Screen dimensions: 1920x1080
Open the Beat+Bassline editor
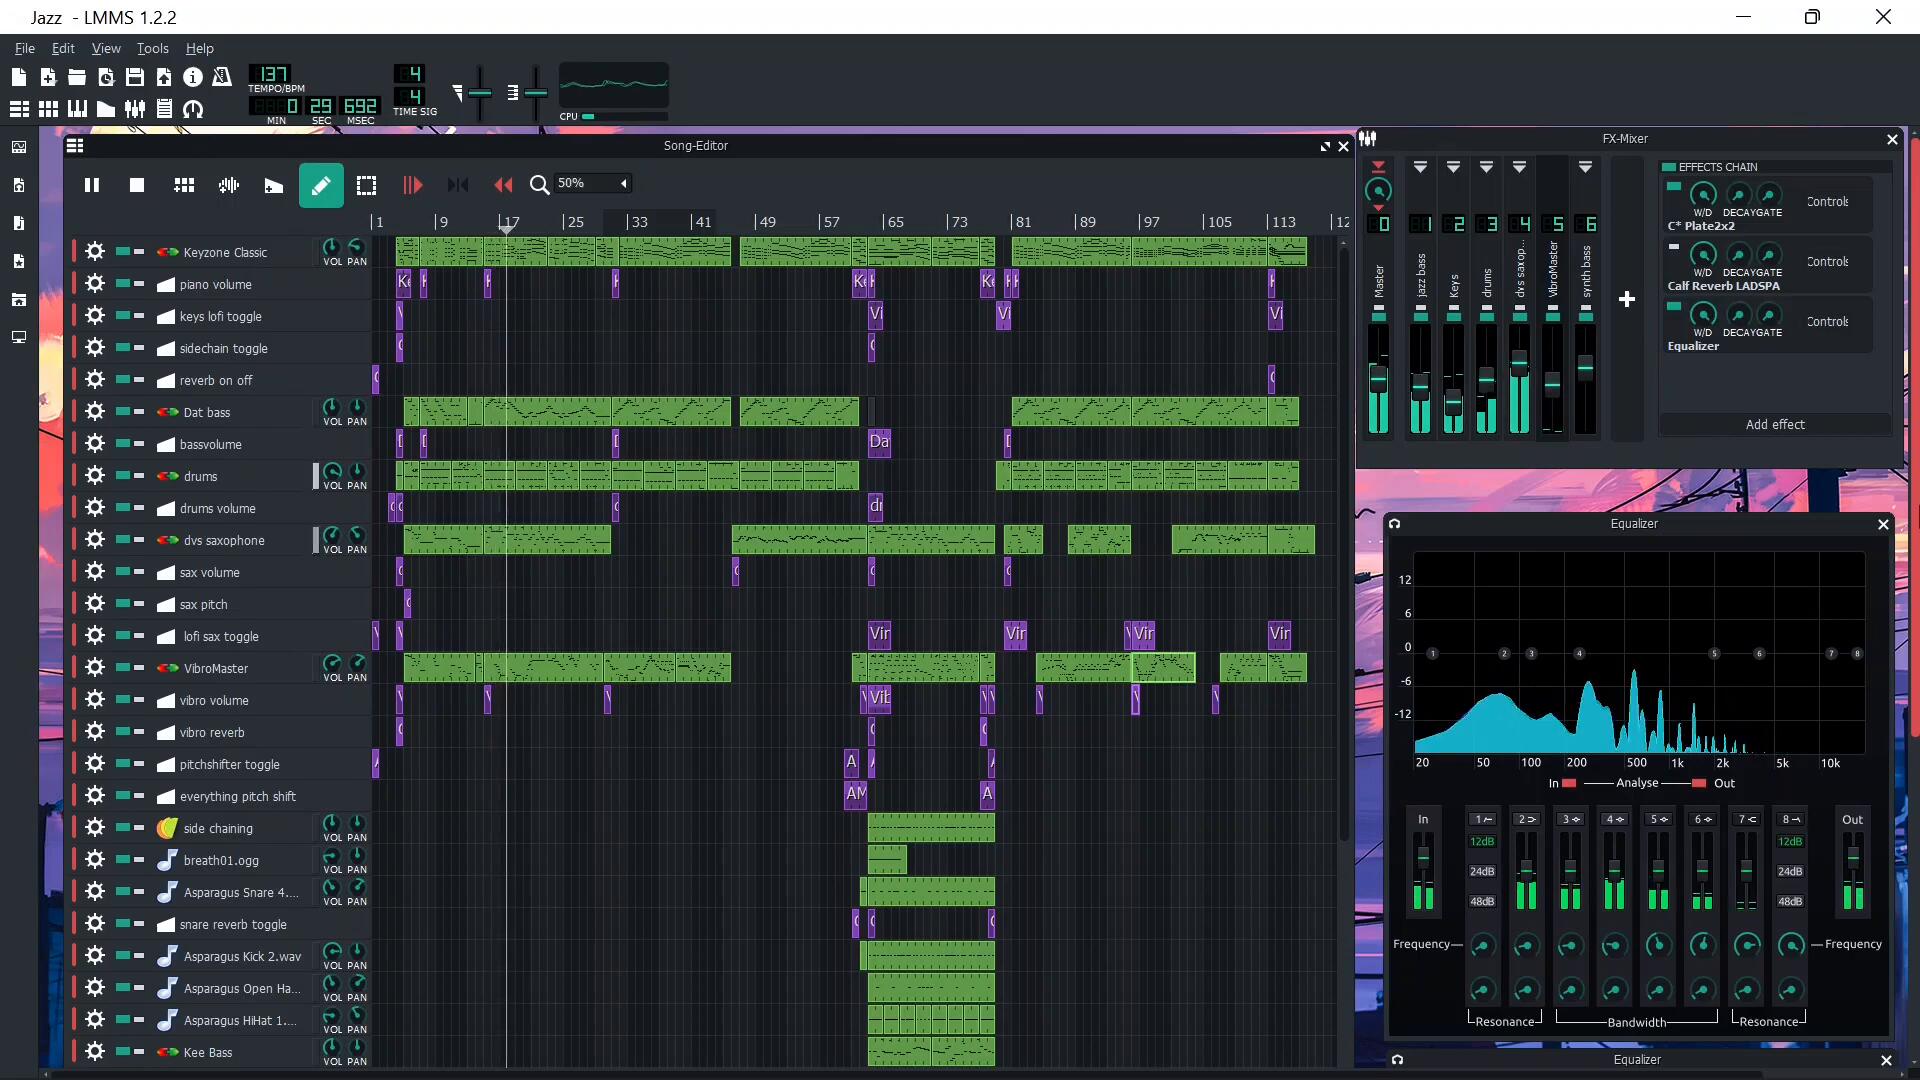click(x=48, y=109)
